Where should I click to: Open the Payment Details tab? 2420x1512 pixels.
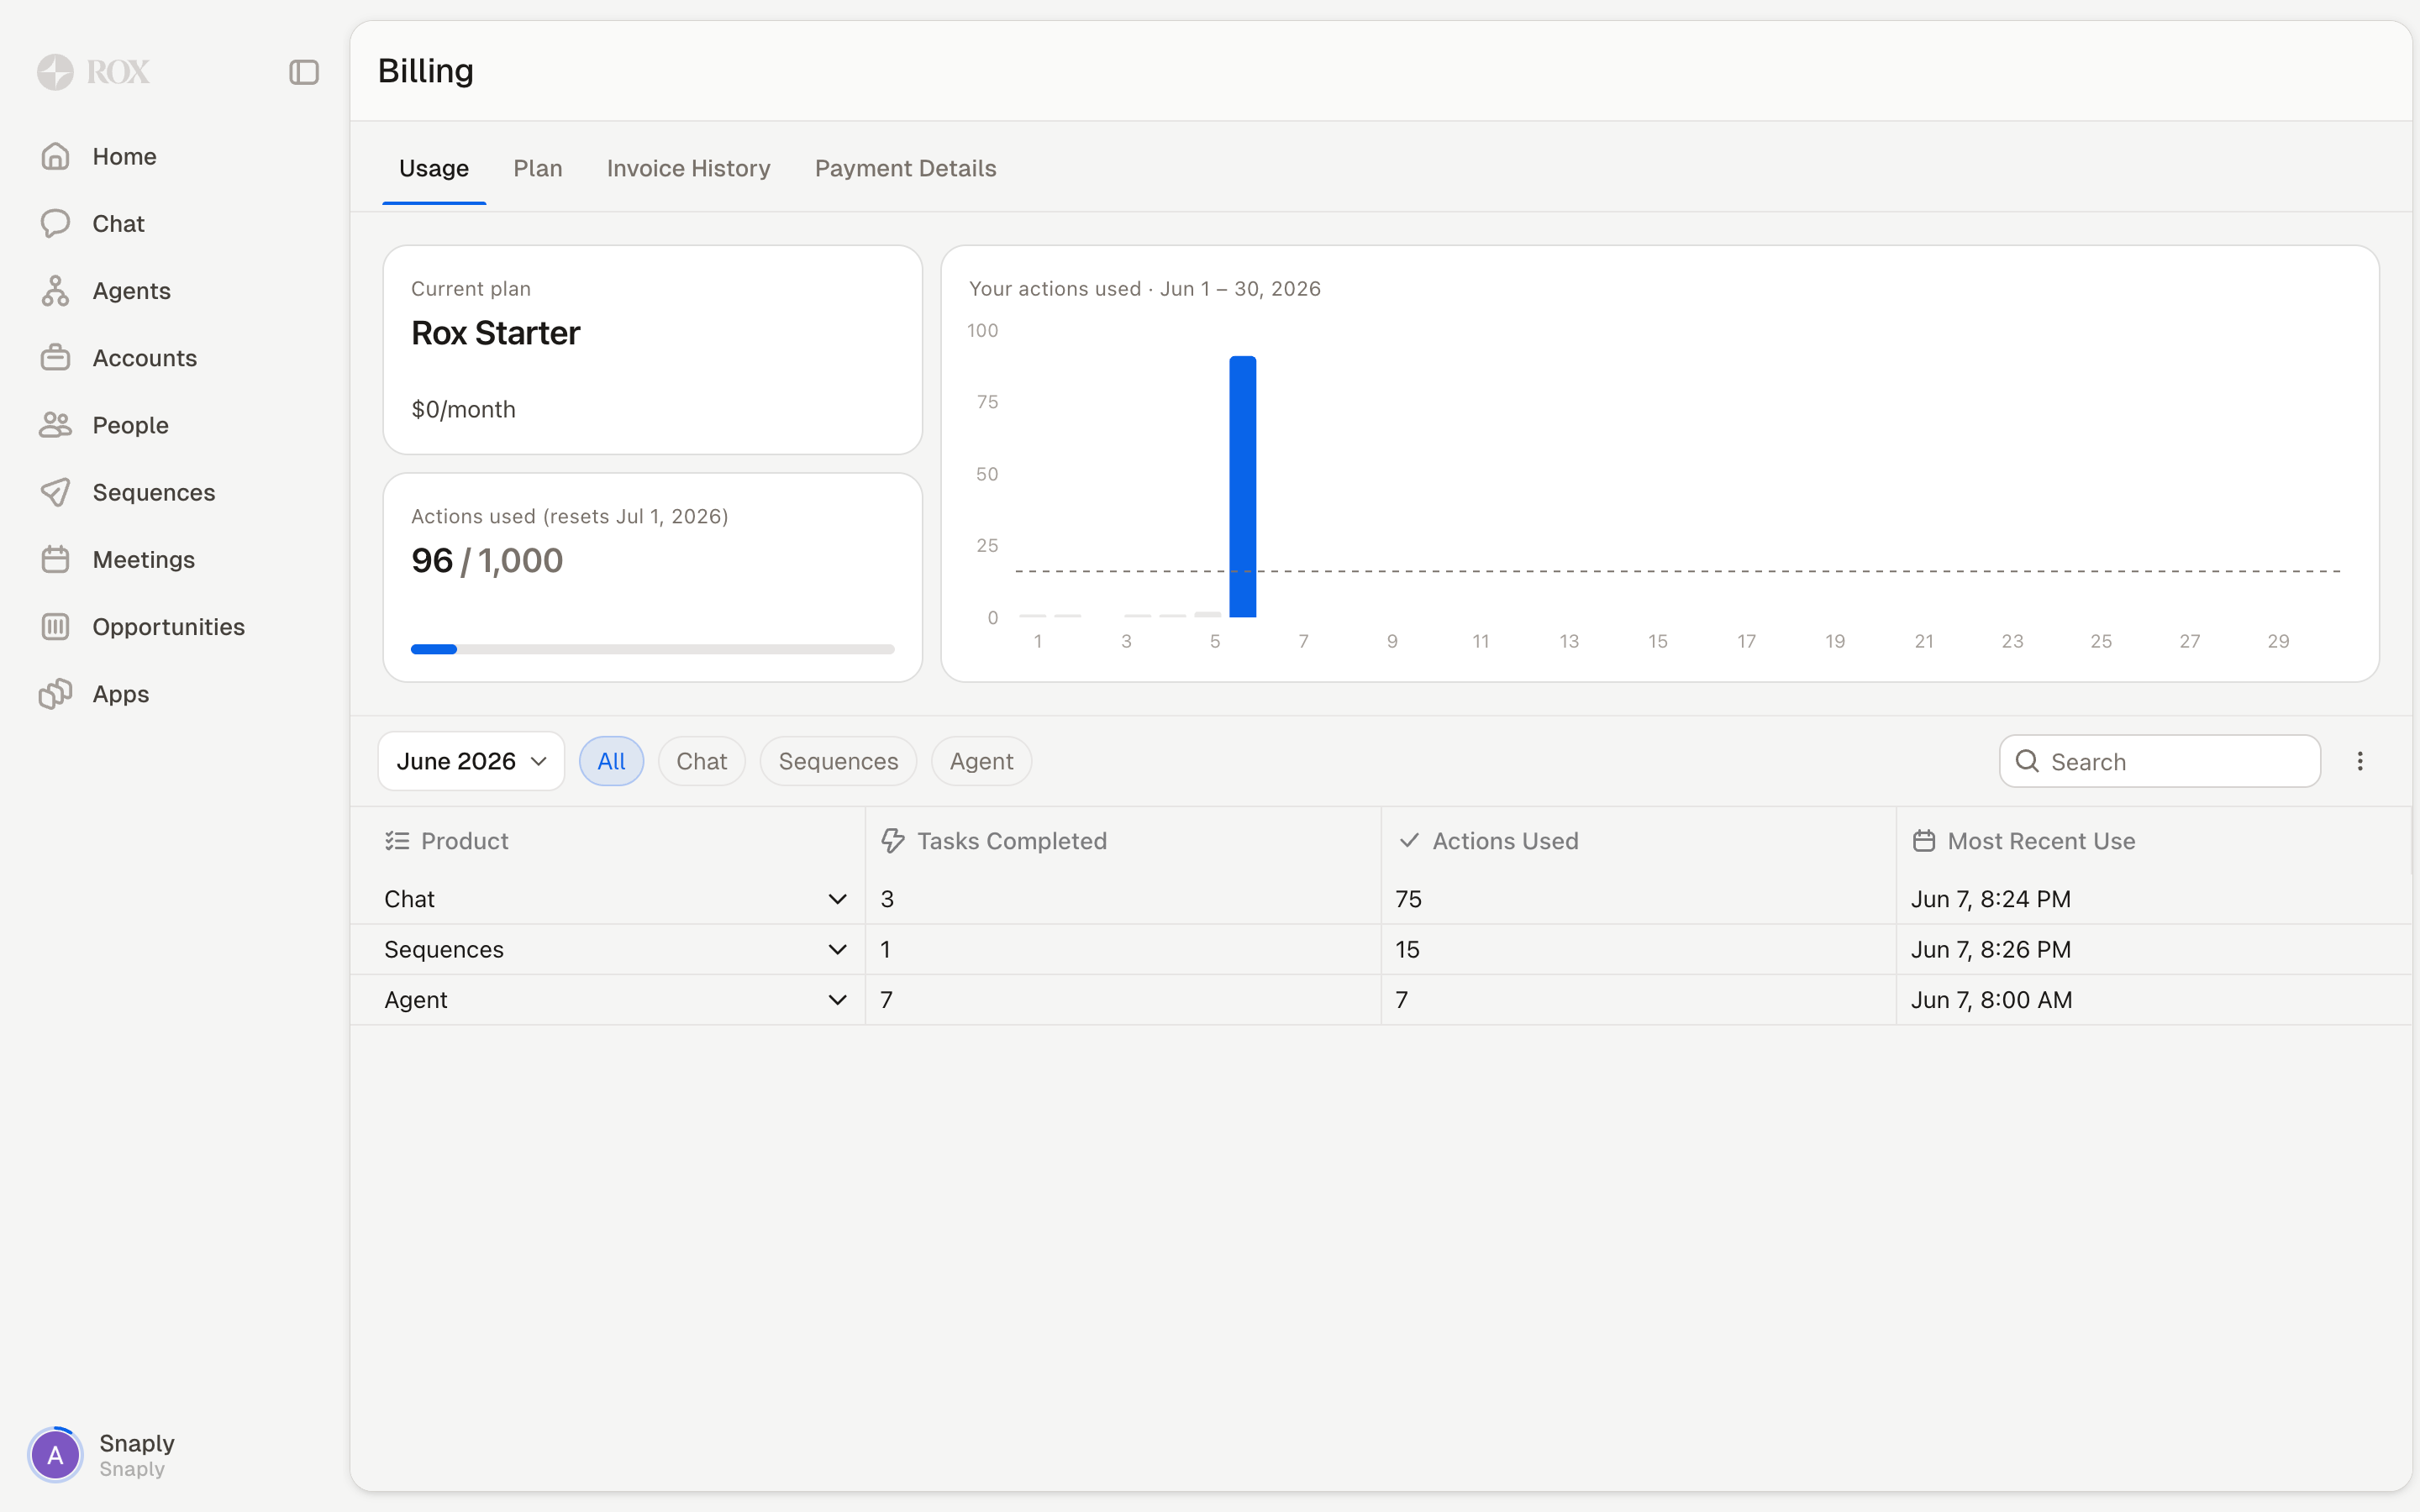[x=906, y=168]
